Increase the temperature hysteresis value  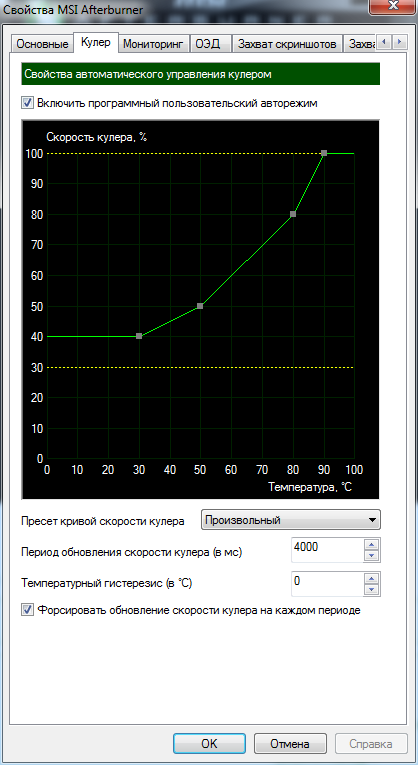point(372,579)
